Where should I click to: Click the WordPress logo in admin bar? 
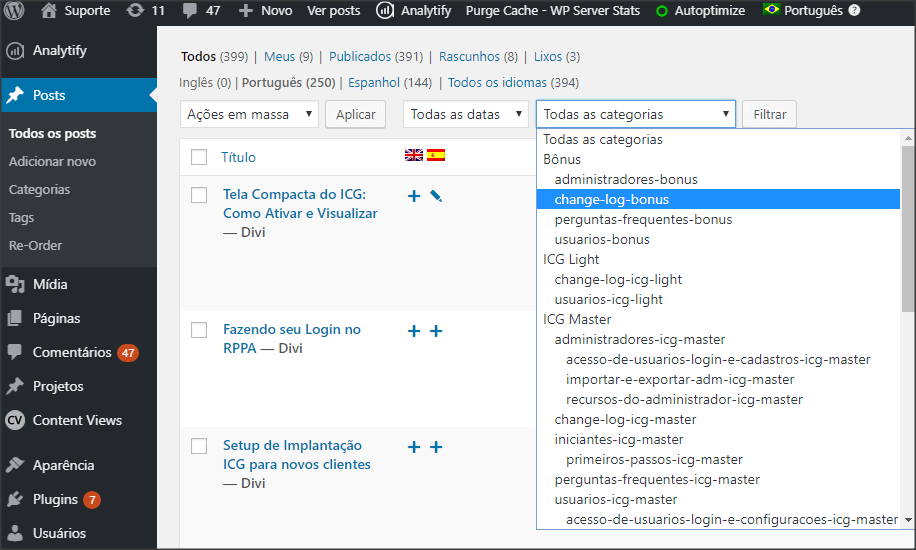tap(14, 11)
